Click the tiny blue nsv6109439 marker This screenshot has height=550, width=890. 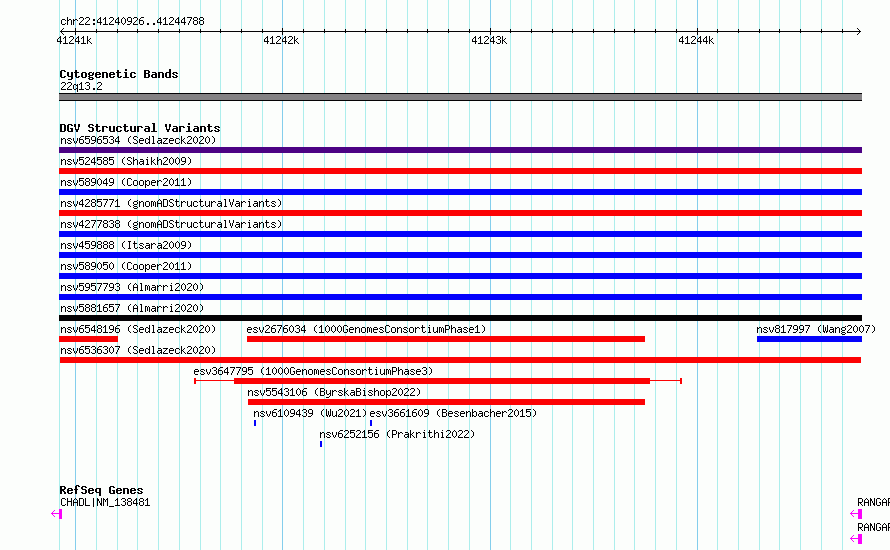click(255, 423)
